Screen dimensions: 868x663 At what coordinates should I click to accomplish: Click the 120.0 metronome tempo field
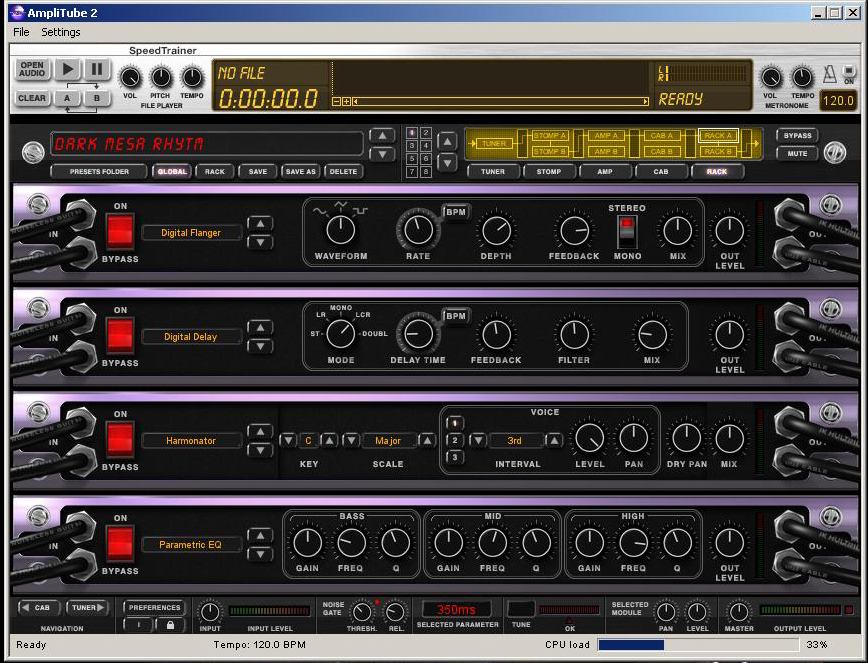click(x=837, y=101)
